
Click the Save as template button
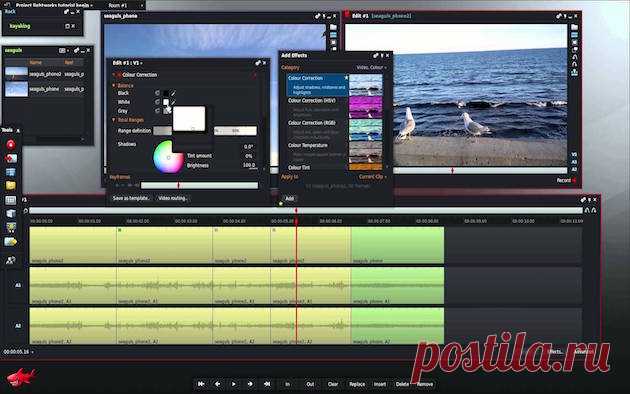tap(131, 198)
